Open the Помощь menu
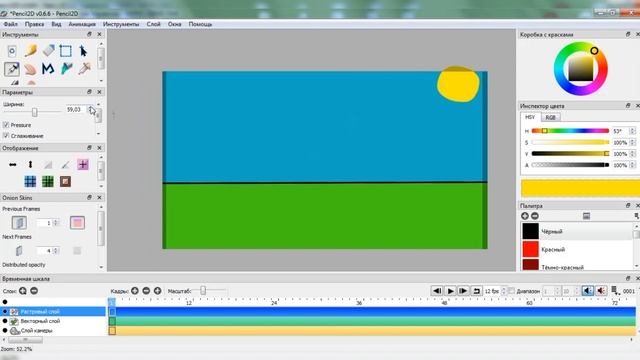The height and width of the screenshot is (360, 640). (200, 24)
